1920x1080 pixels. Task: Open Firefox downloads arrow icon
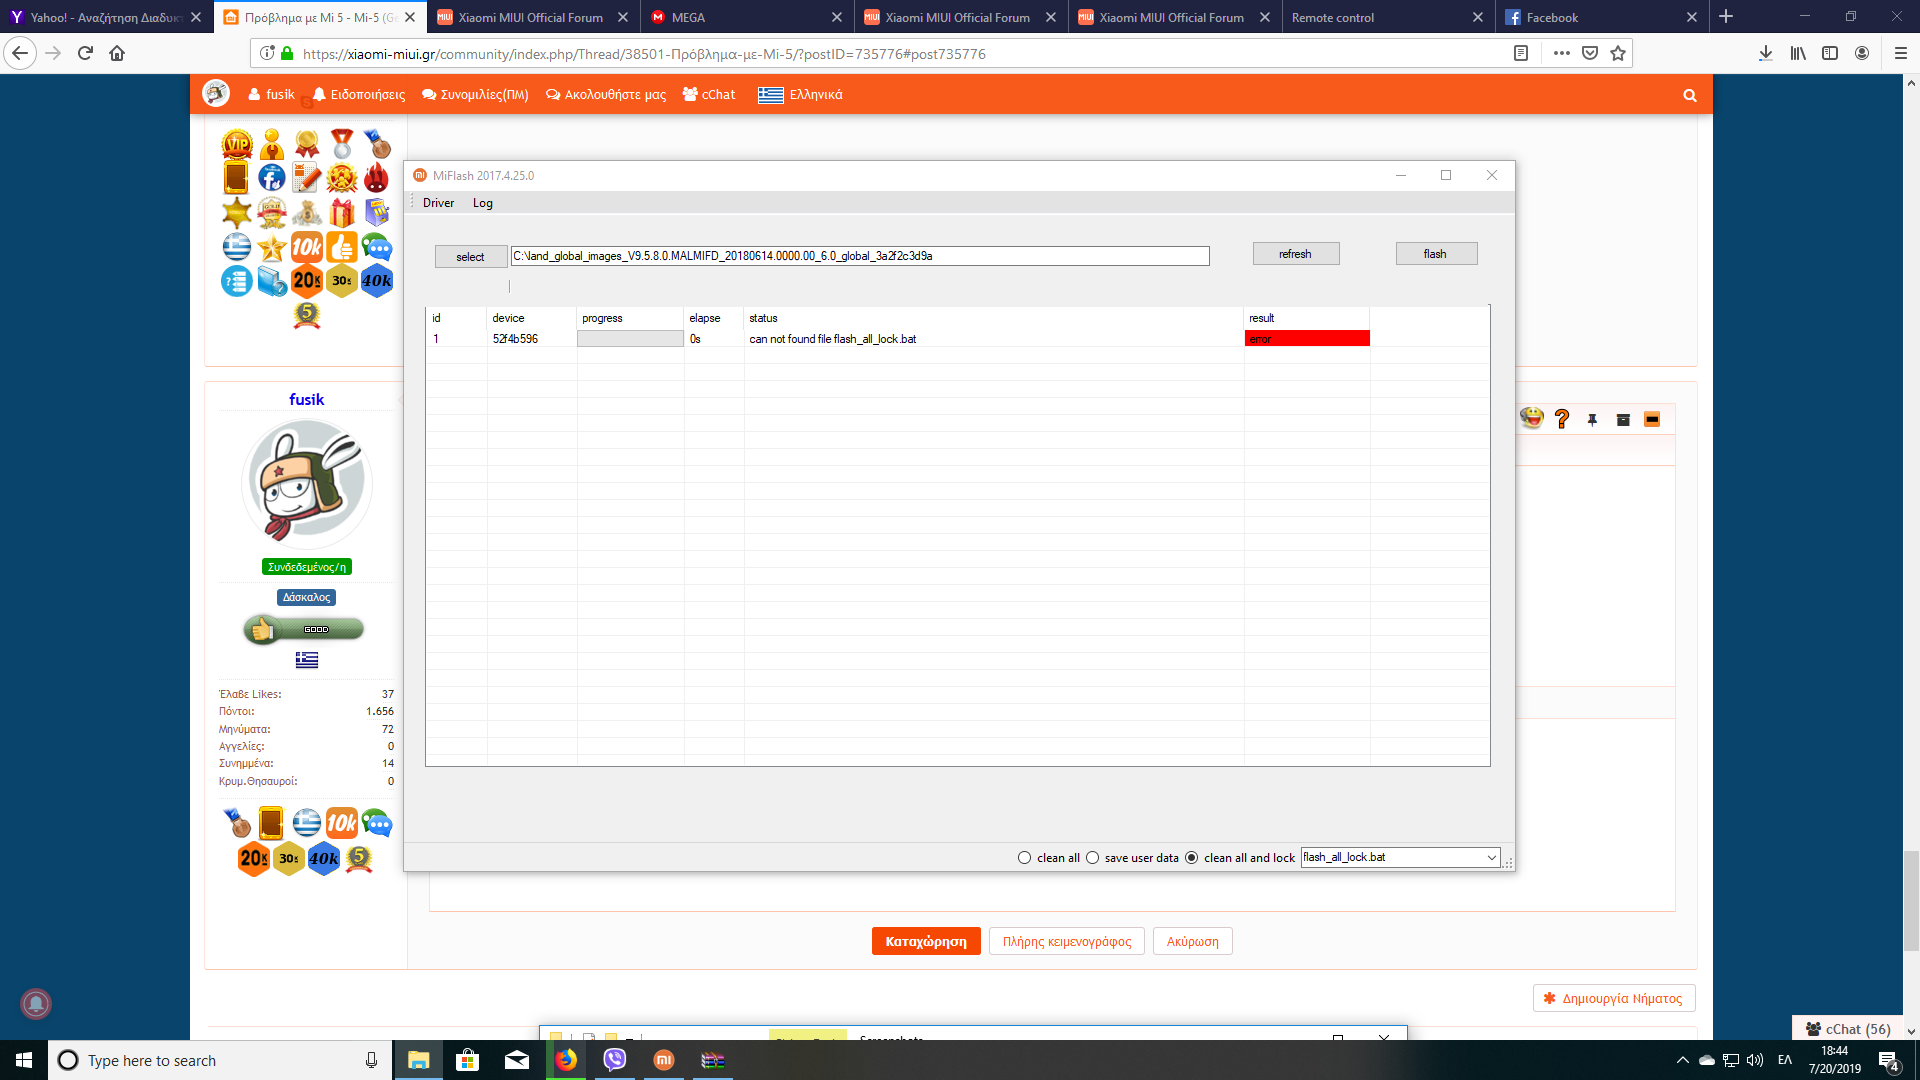[x=1766, y=53]
